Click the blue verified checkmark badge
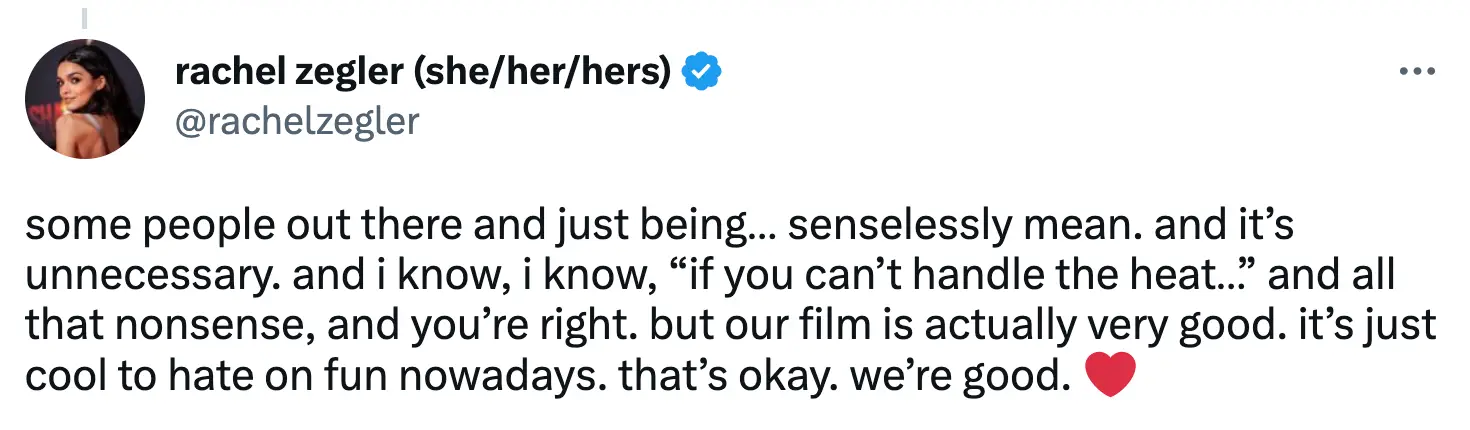Image resolution: width=1470 pixels, height=430 pixels. [702, 72]
